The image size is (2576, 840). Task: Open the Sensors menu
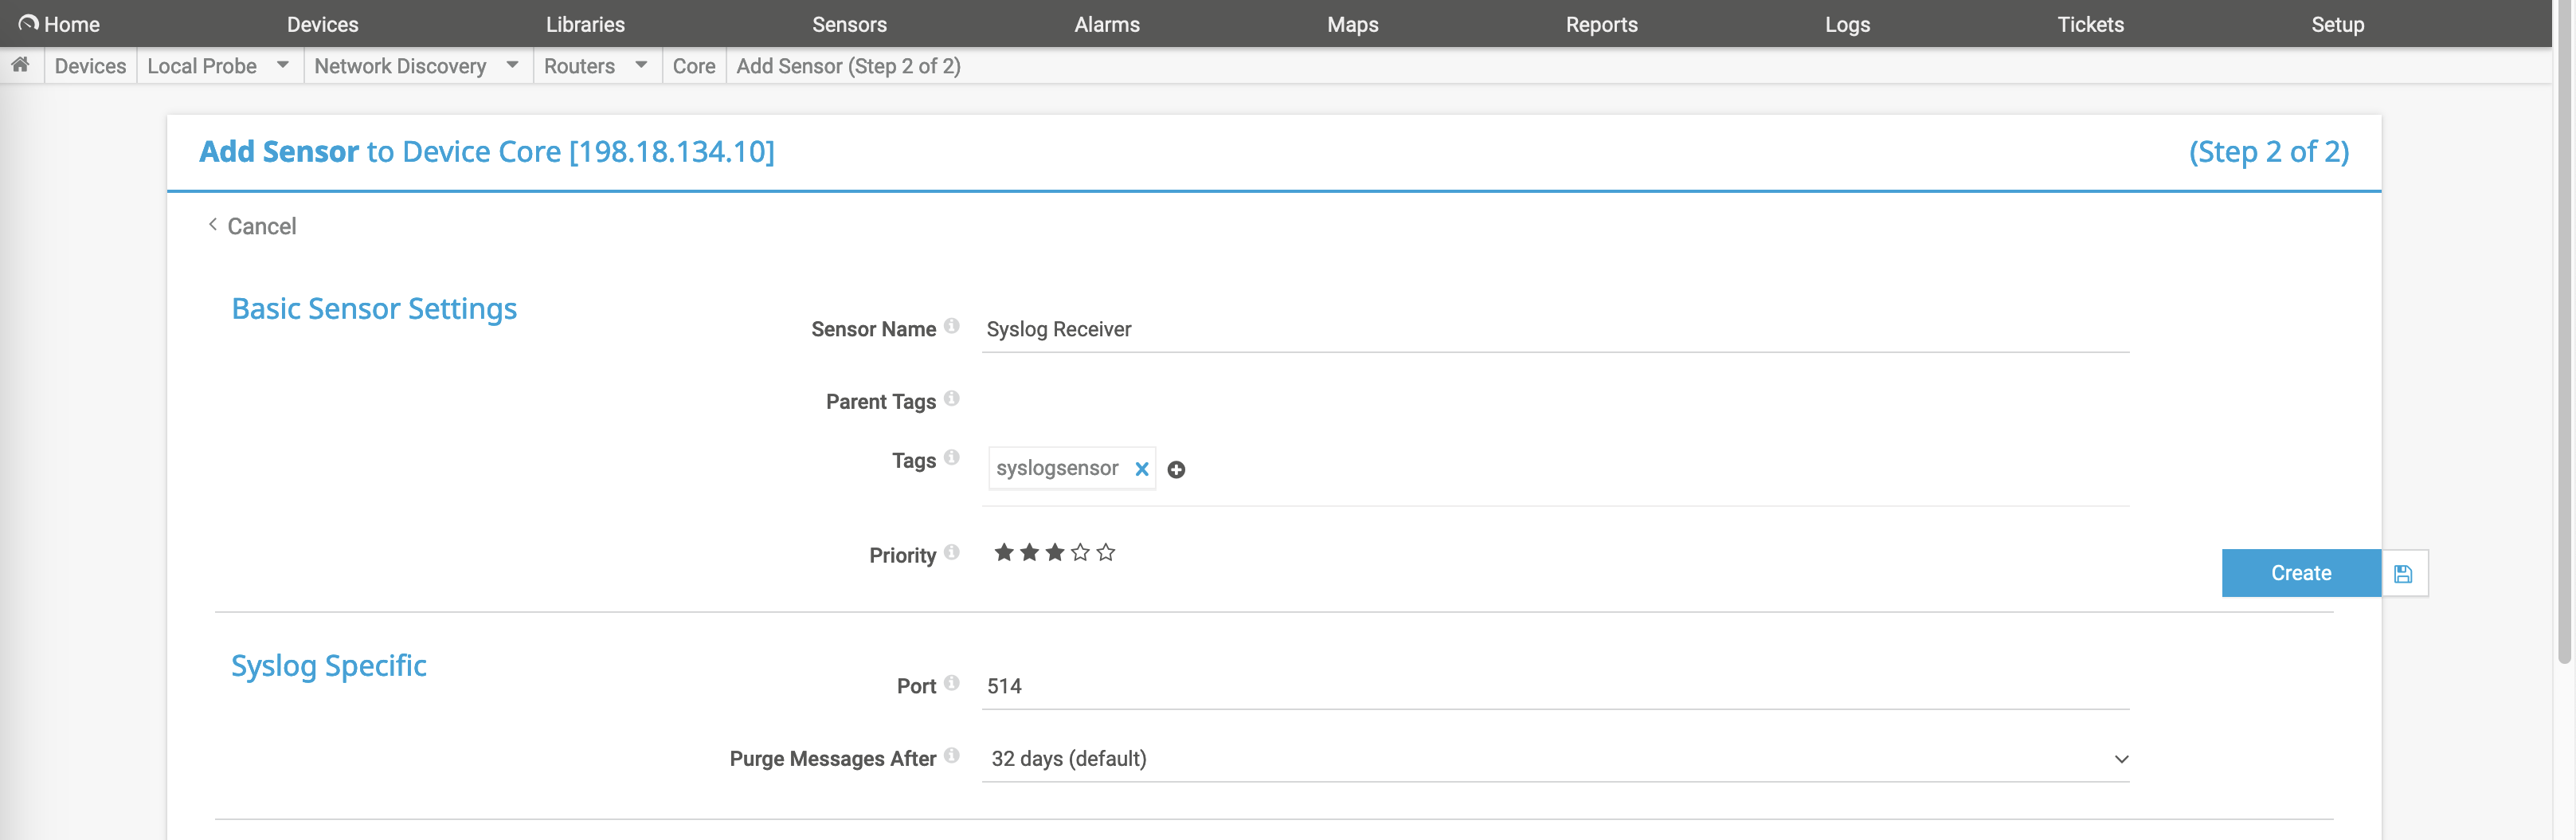point(849,24)
